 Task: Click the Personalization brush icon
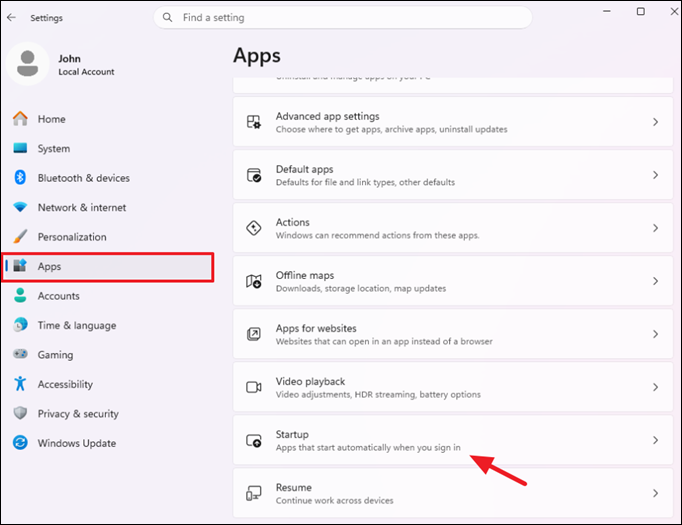(x=20, y=237)
